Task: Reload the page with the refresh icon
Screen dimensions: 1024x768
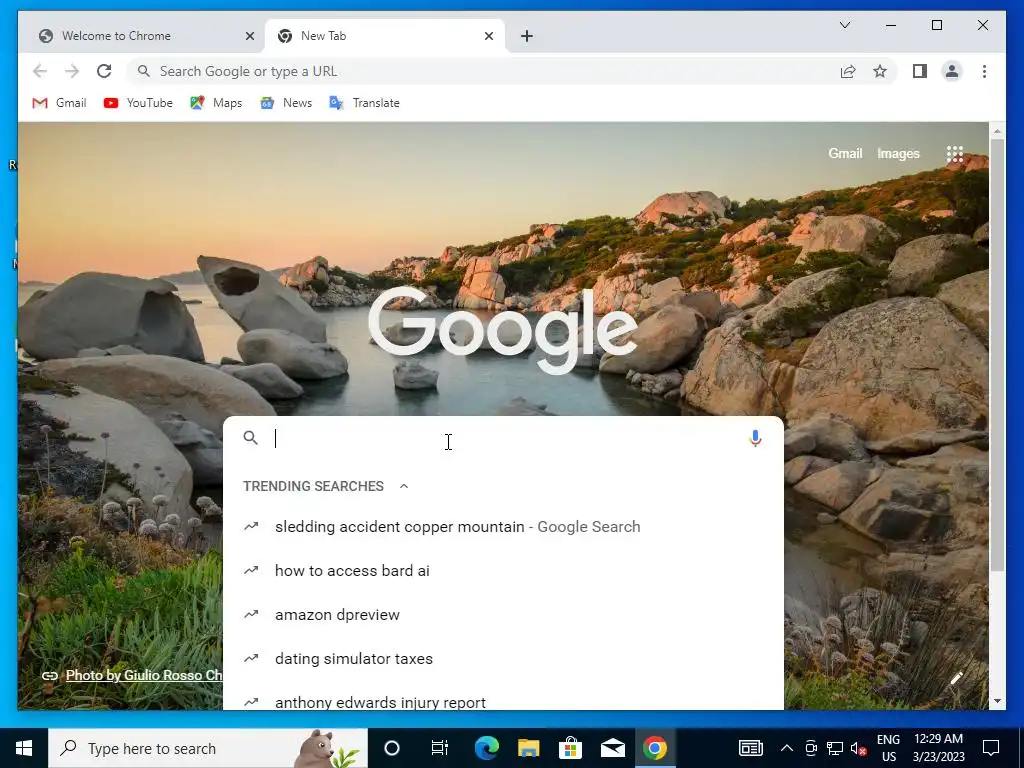Action: [104, 71]
